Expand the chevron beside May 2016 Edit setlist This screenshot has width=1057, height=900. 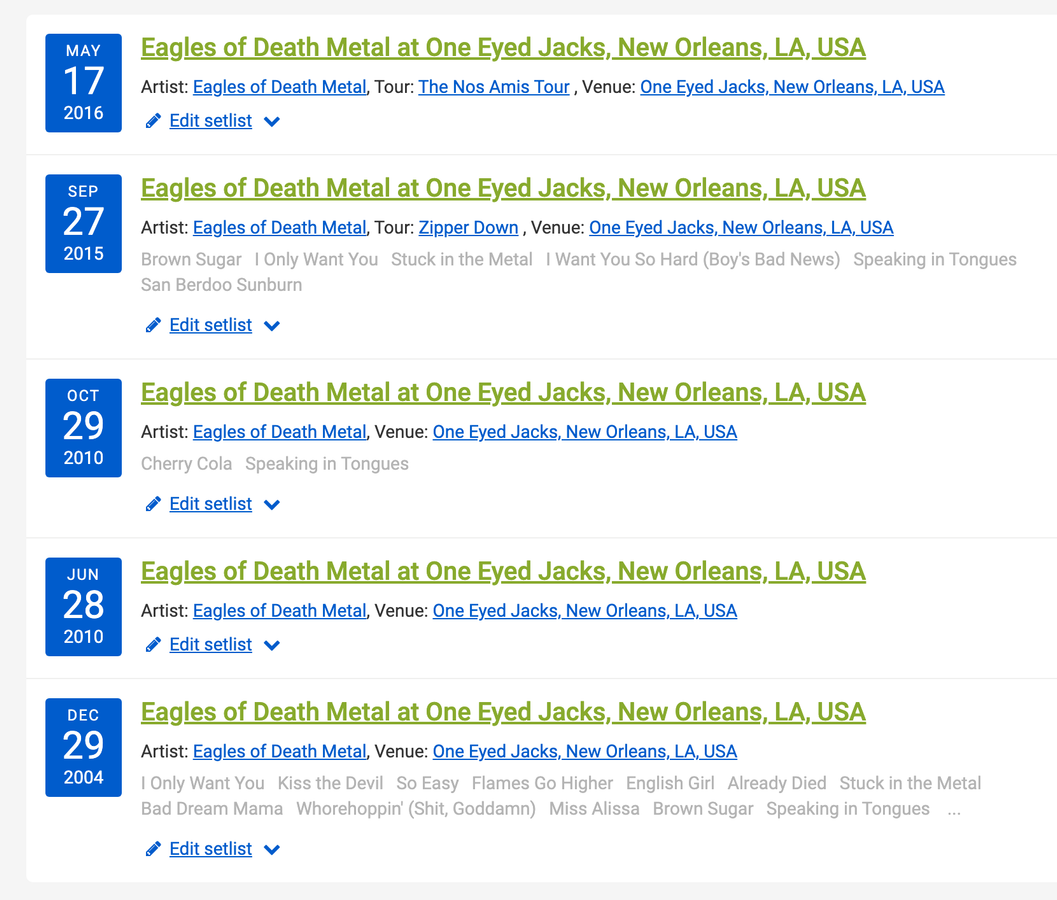click(x=272, y=122)
